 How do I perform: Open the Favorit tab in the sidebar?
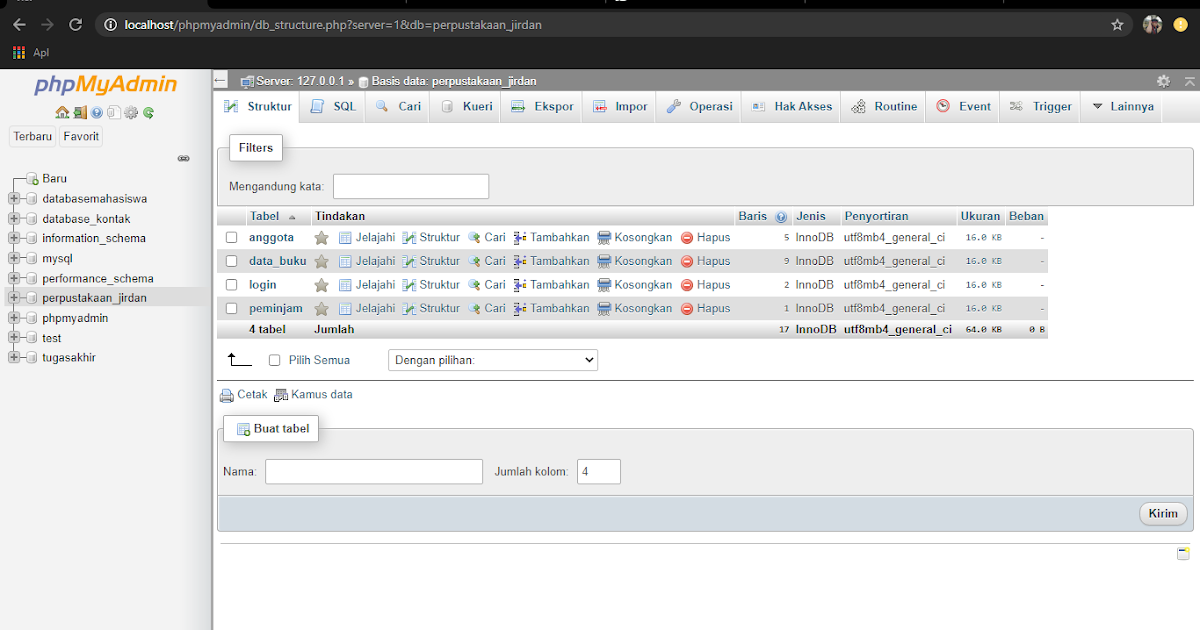point(80,136)
